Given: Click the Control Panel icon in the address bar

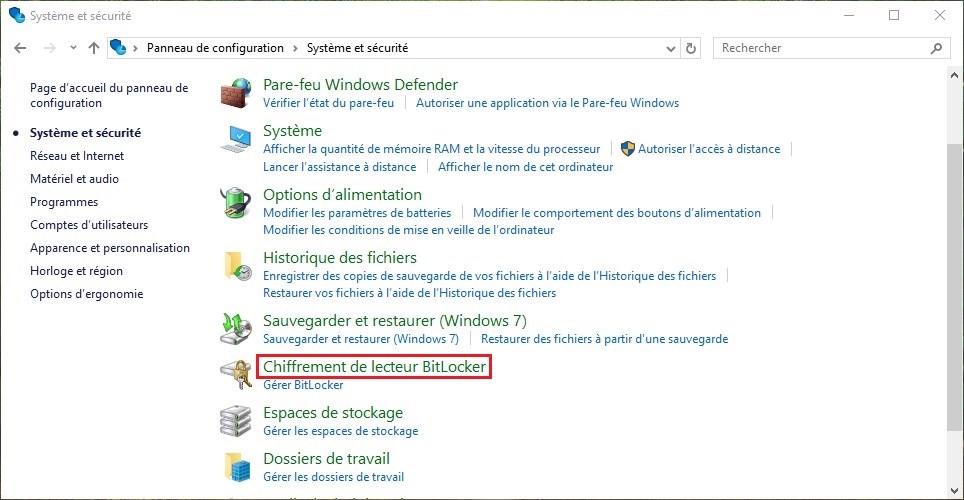Looking at the screenshot, I should (x=118, y=47).
